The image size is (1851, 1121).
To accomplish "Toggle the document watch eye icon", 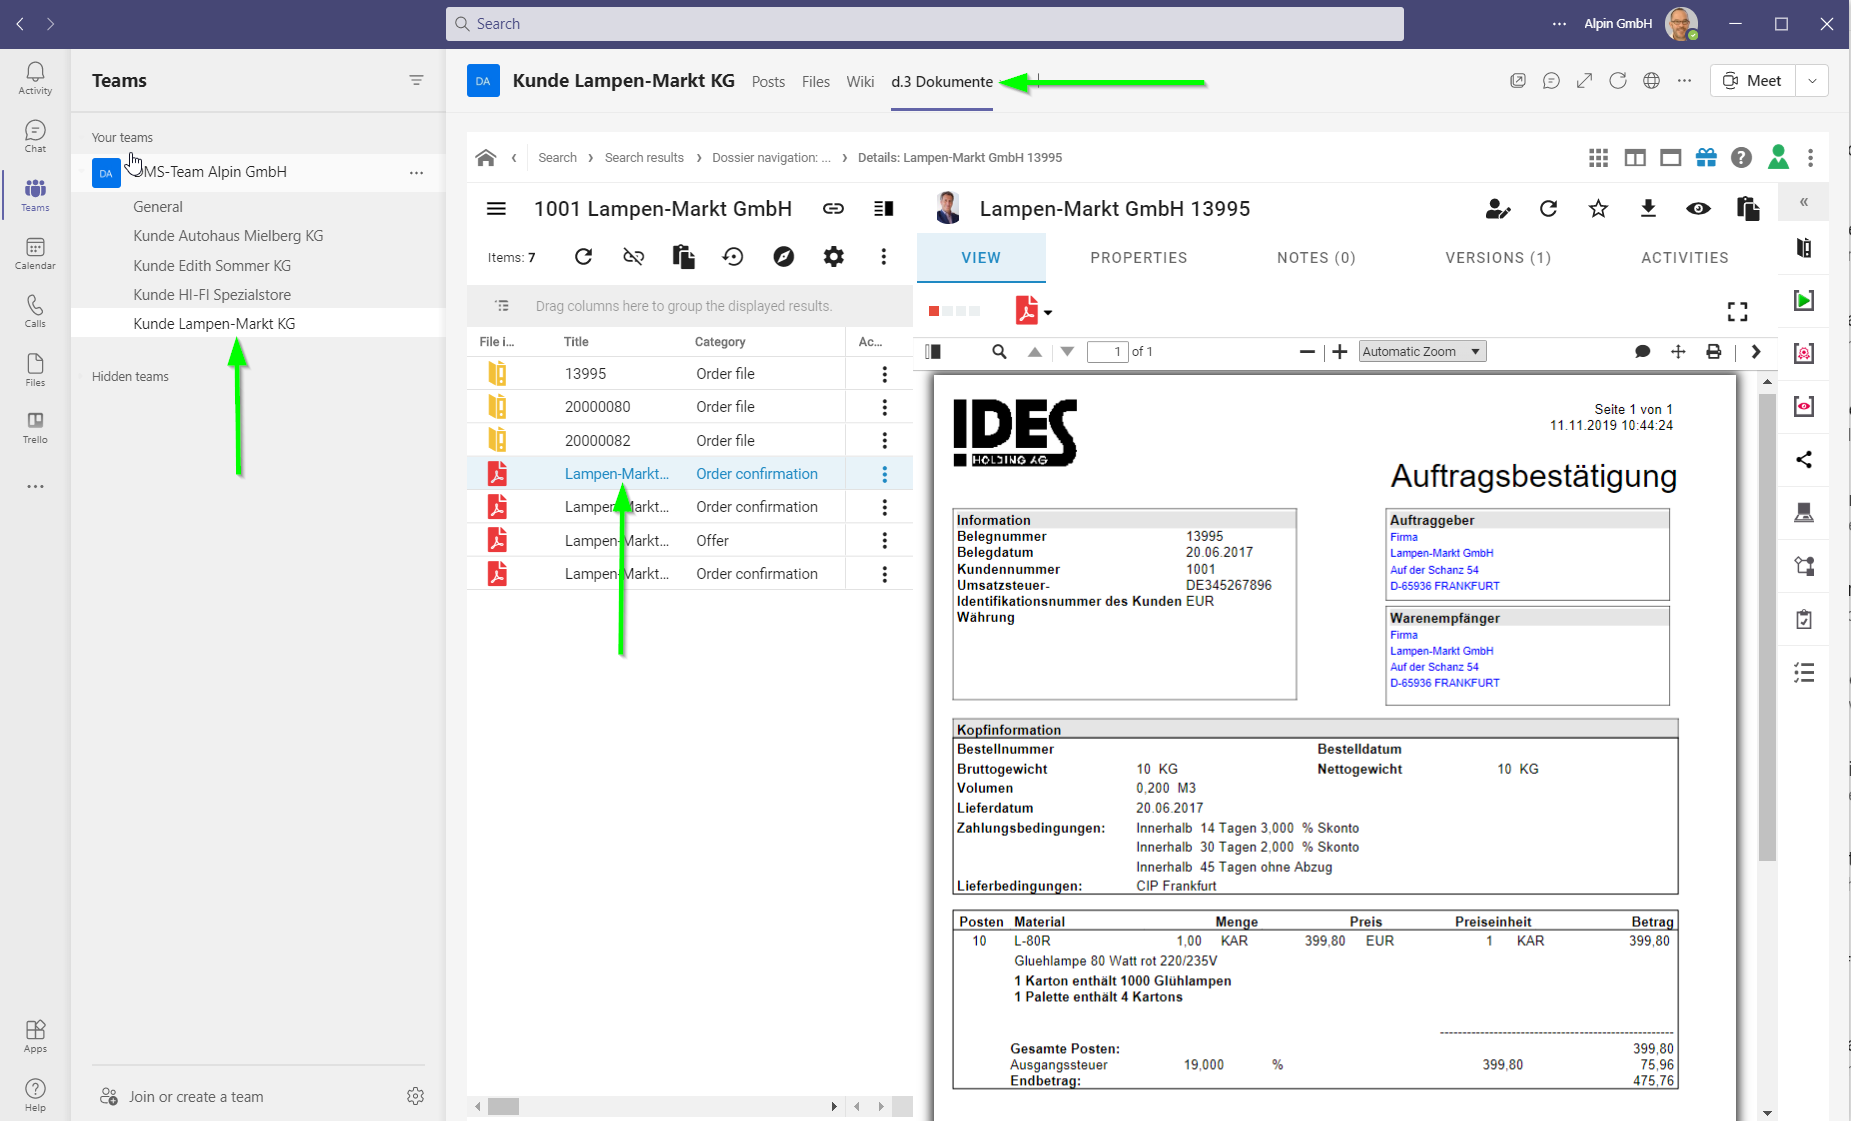I will [x=1698, y=208].
